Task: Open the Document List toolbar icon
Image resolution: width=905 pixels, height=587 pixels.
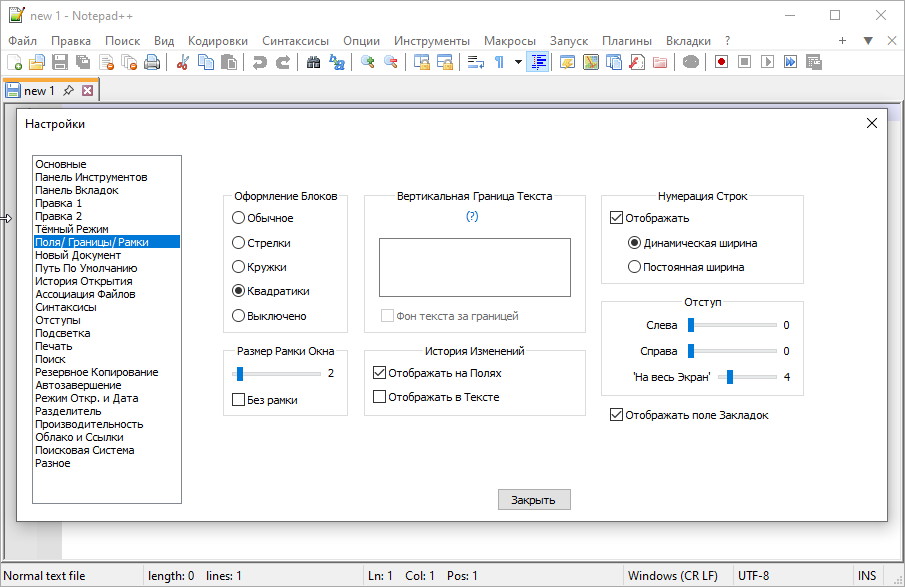Action: click(x=614, y=62)
